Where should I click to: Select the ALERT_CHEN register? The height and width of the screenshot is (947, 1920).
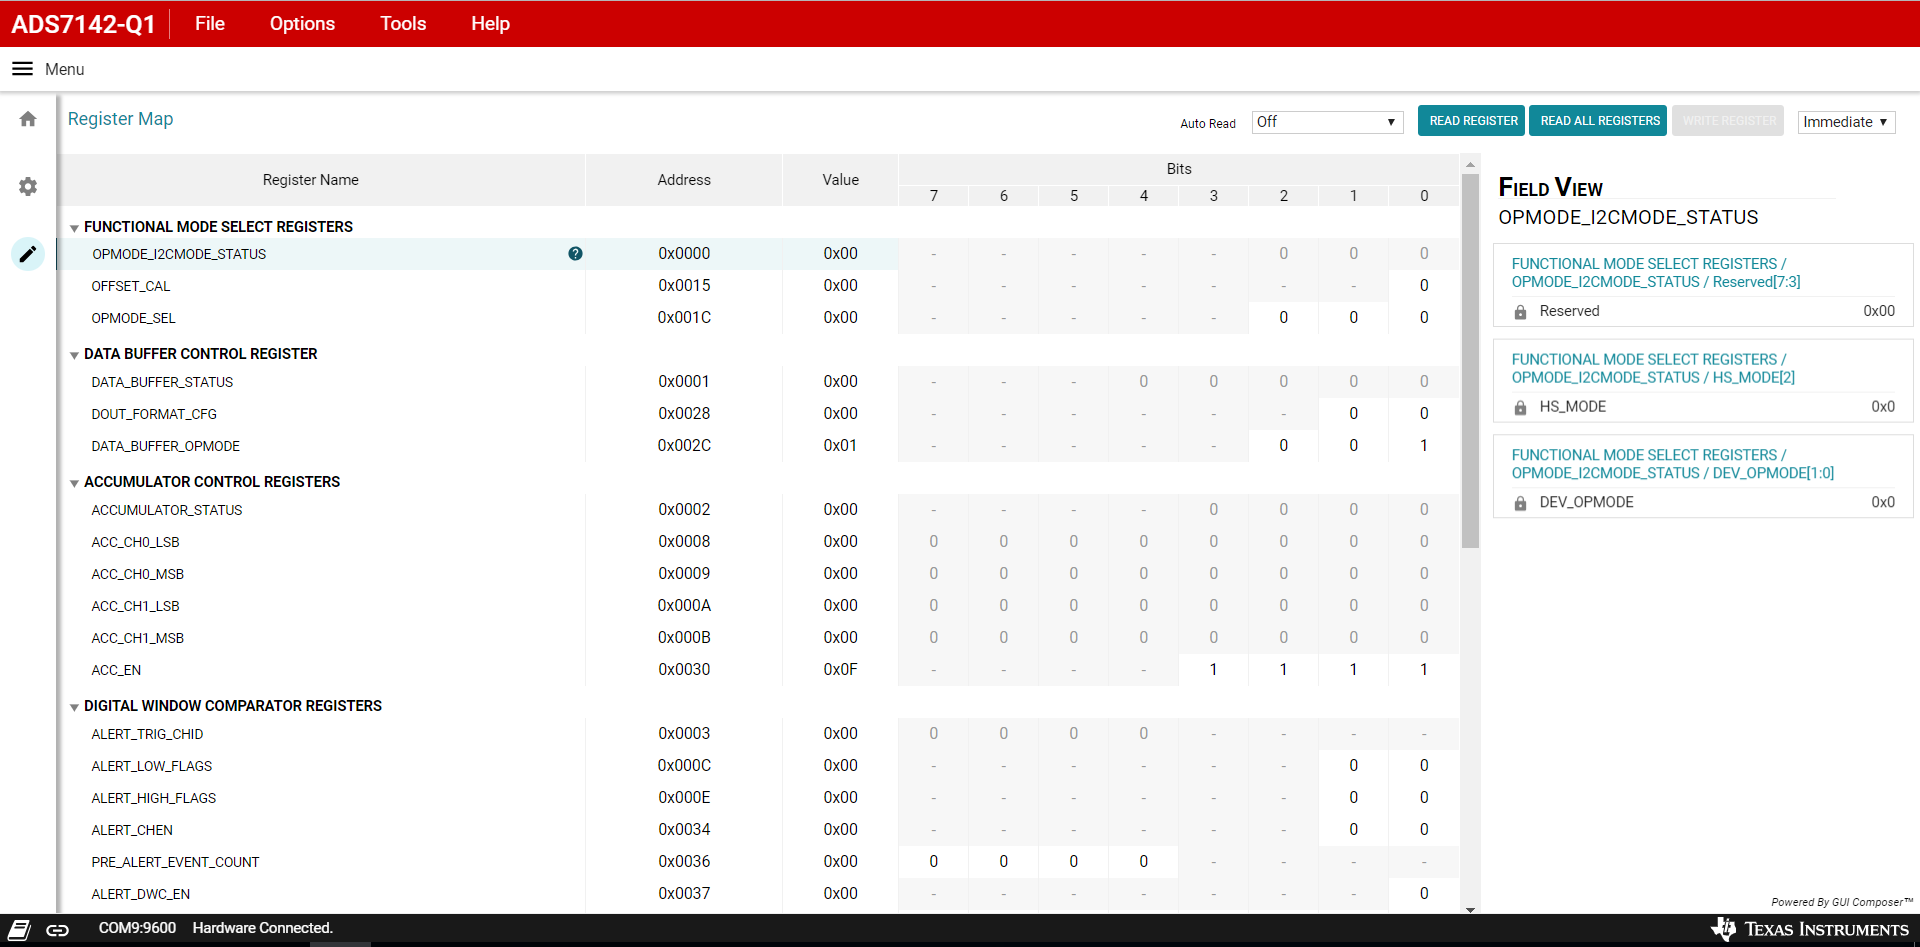(132, 830)
